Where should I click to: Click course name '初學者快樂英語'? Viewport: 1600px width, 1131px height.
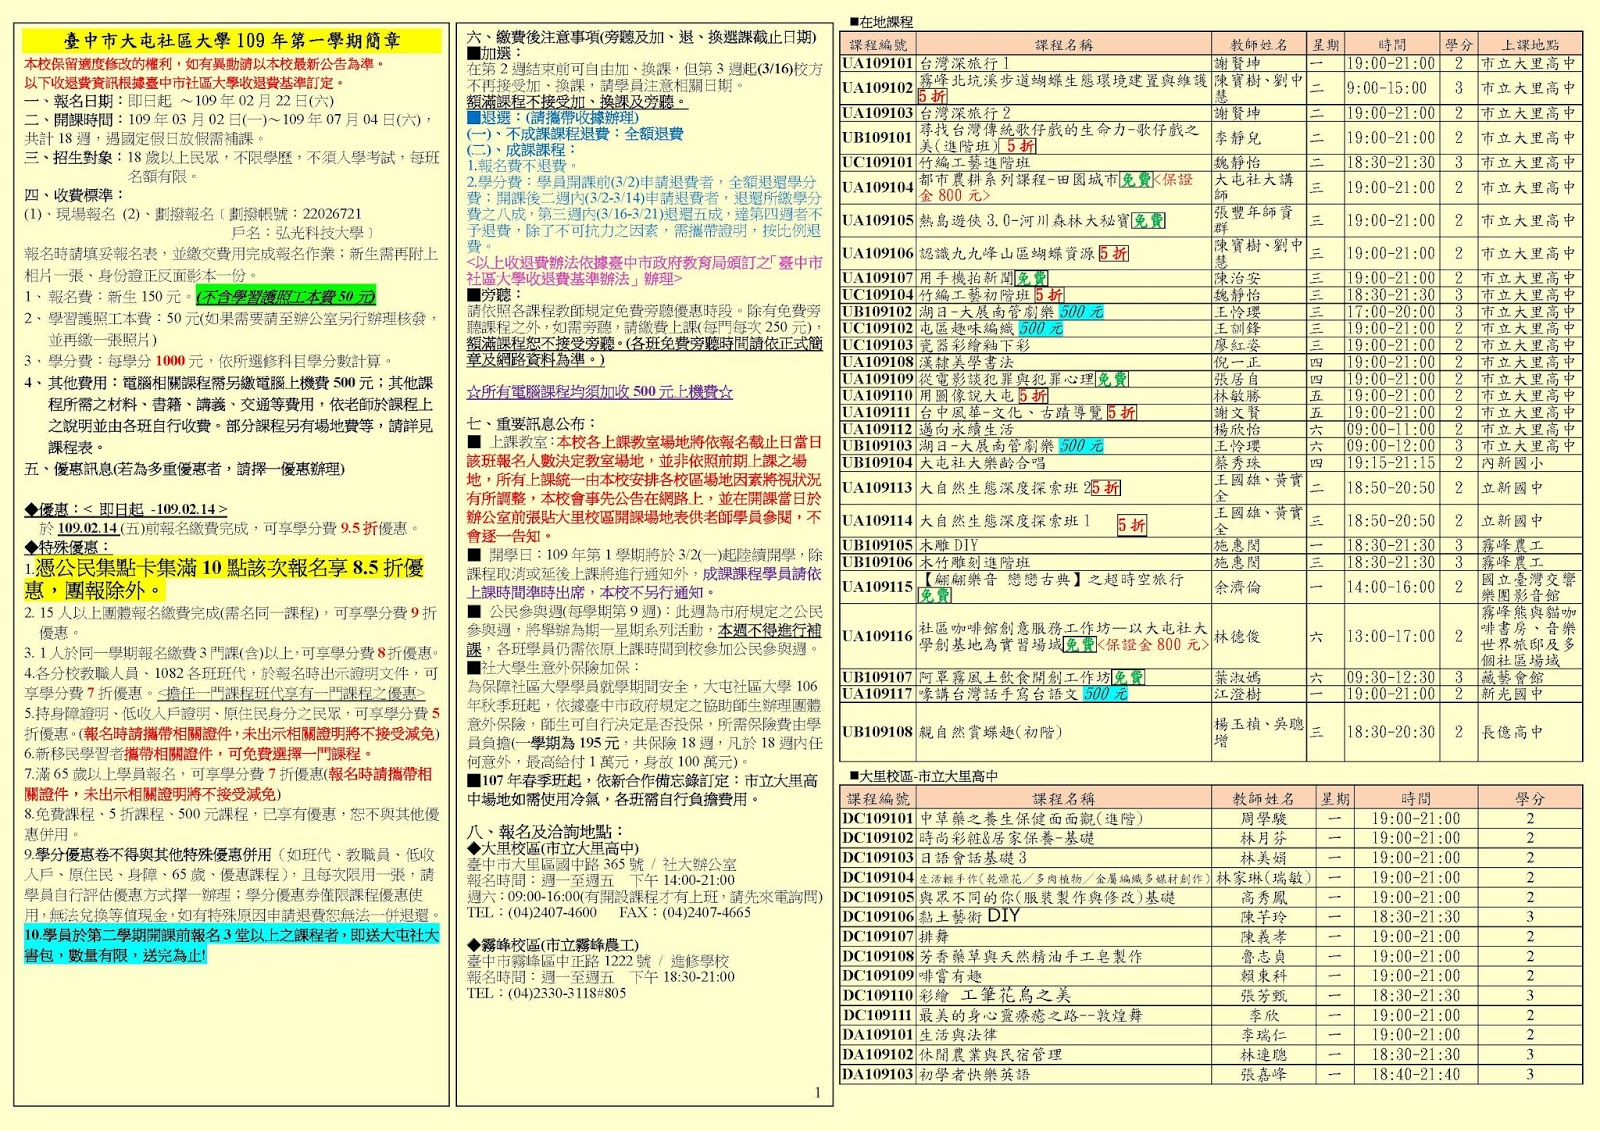click(x=974, y=1075)
